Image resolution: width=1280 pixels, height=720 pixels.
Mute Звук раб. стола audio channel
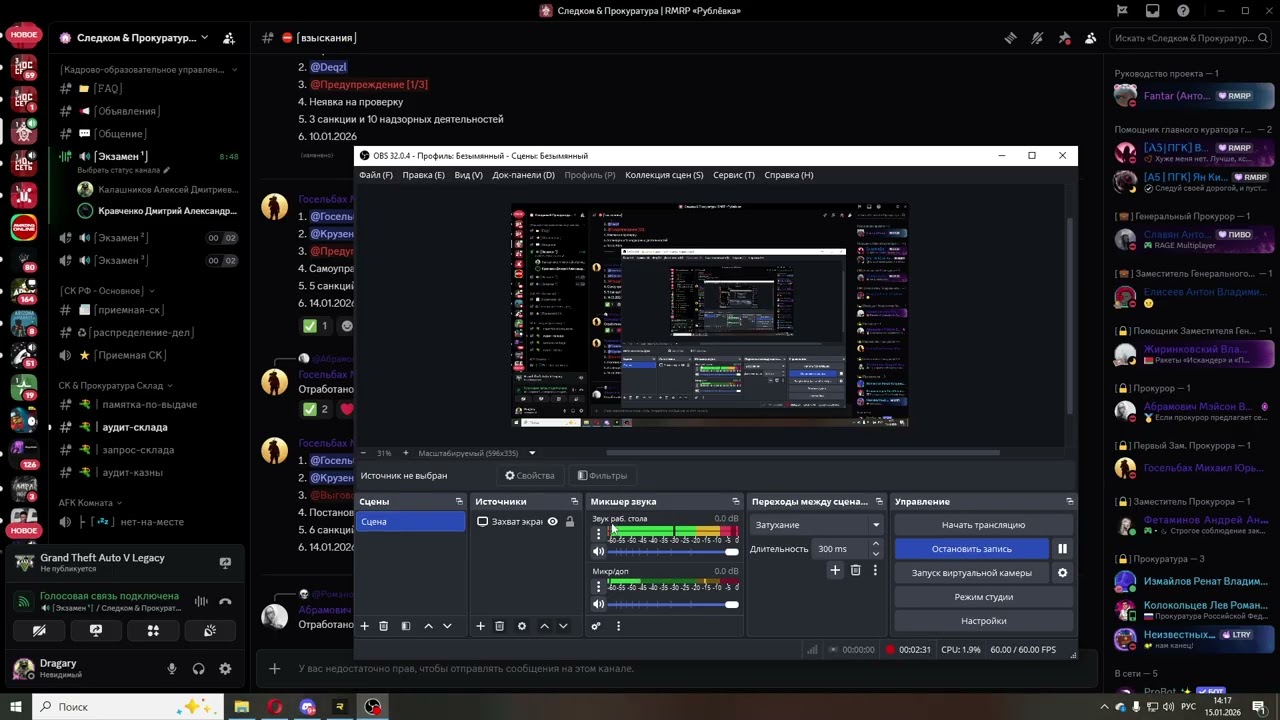(x=598, y=552)
